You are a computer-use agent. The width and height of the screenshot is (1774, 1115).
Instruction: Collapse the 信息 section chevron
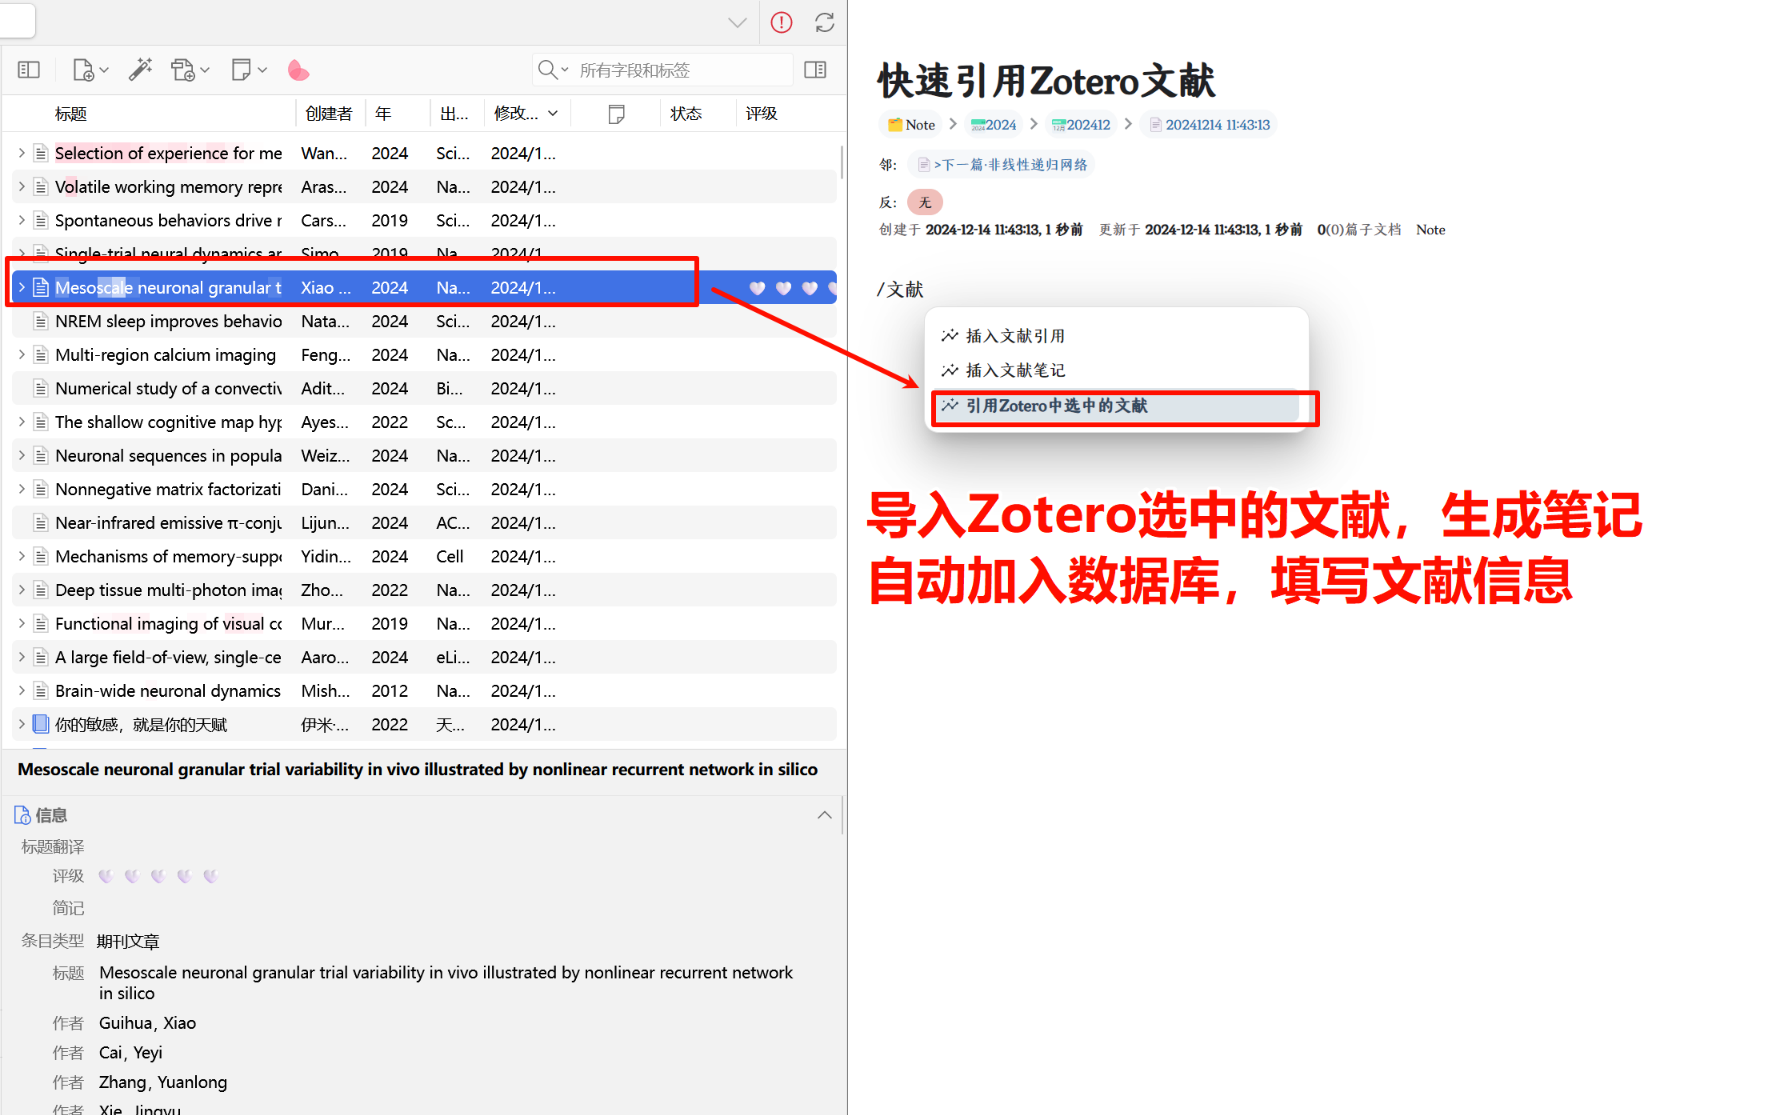tap(824, 815)
